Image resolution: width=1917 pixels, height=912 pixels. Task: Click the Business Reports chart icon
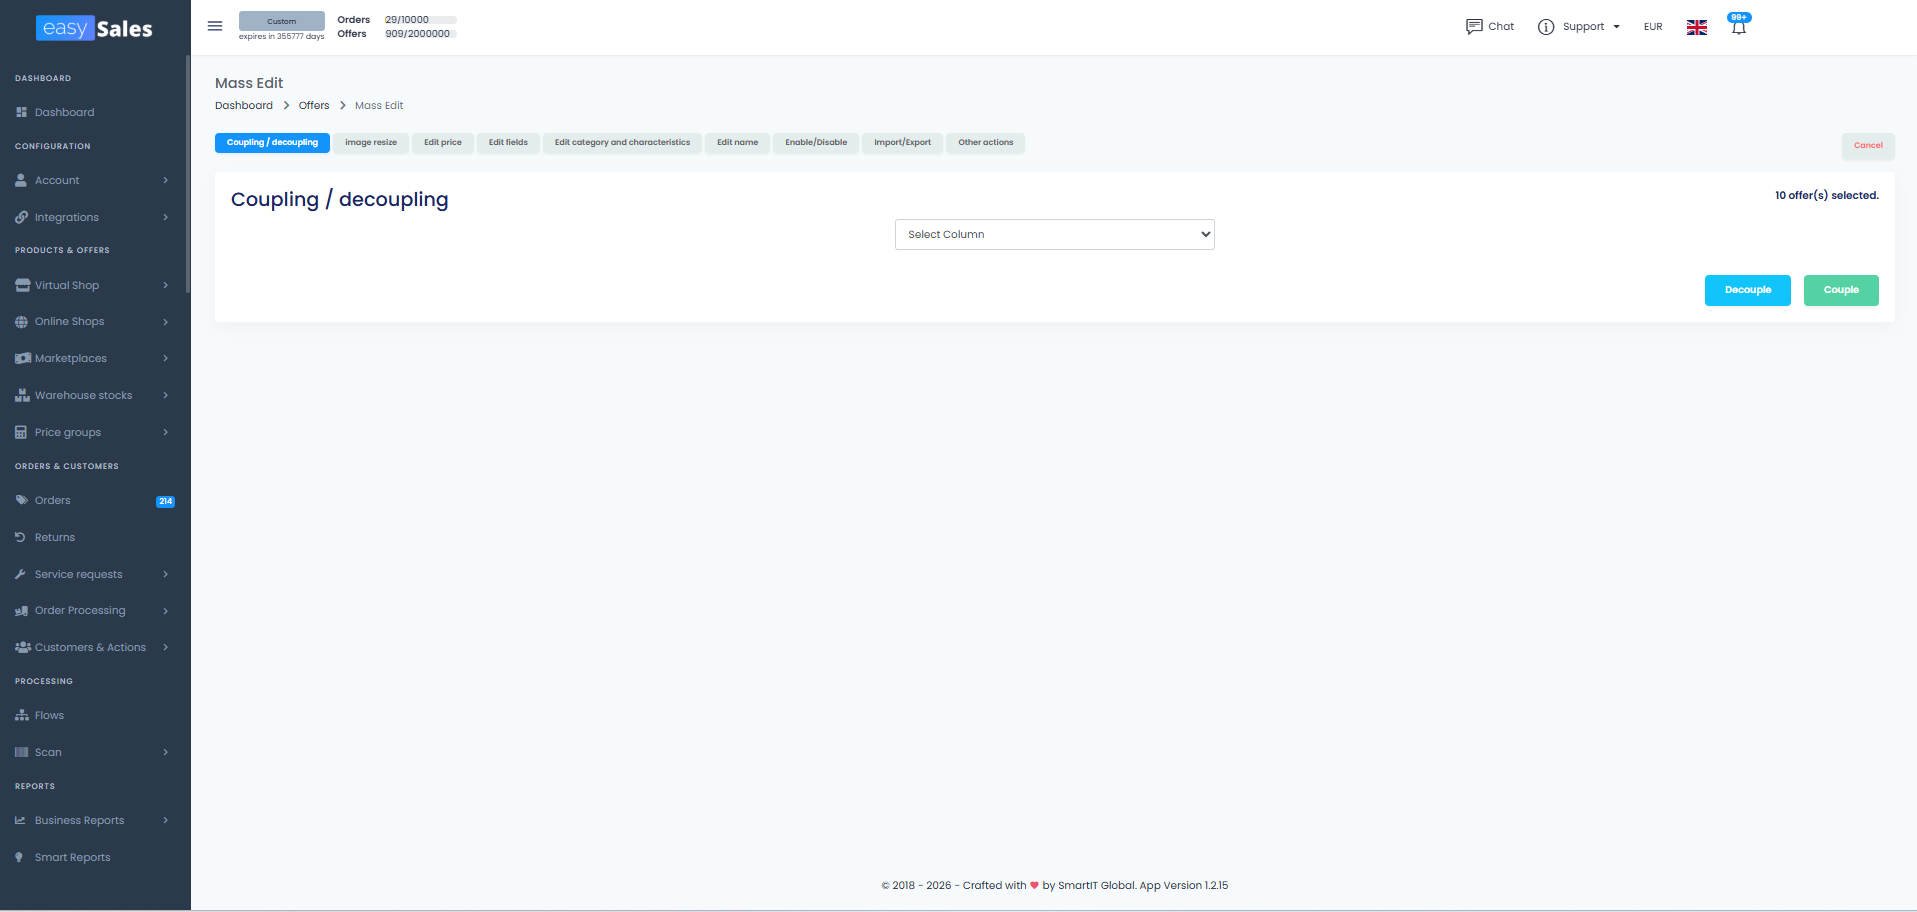tap(20, 820)
